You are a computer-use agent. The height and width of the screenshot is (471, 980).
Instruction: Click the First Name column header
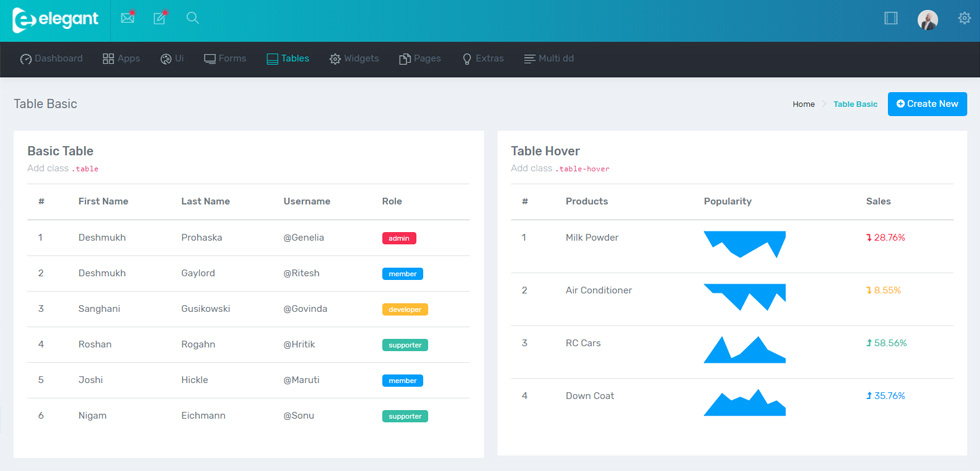(103, 201)
